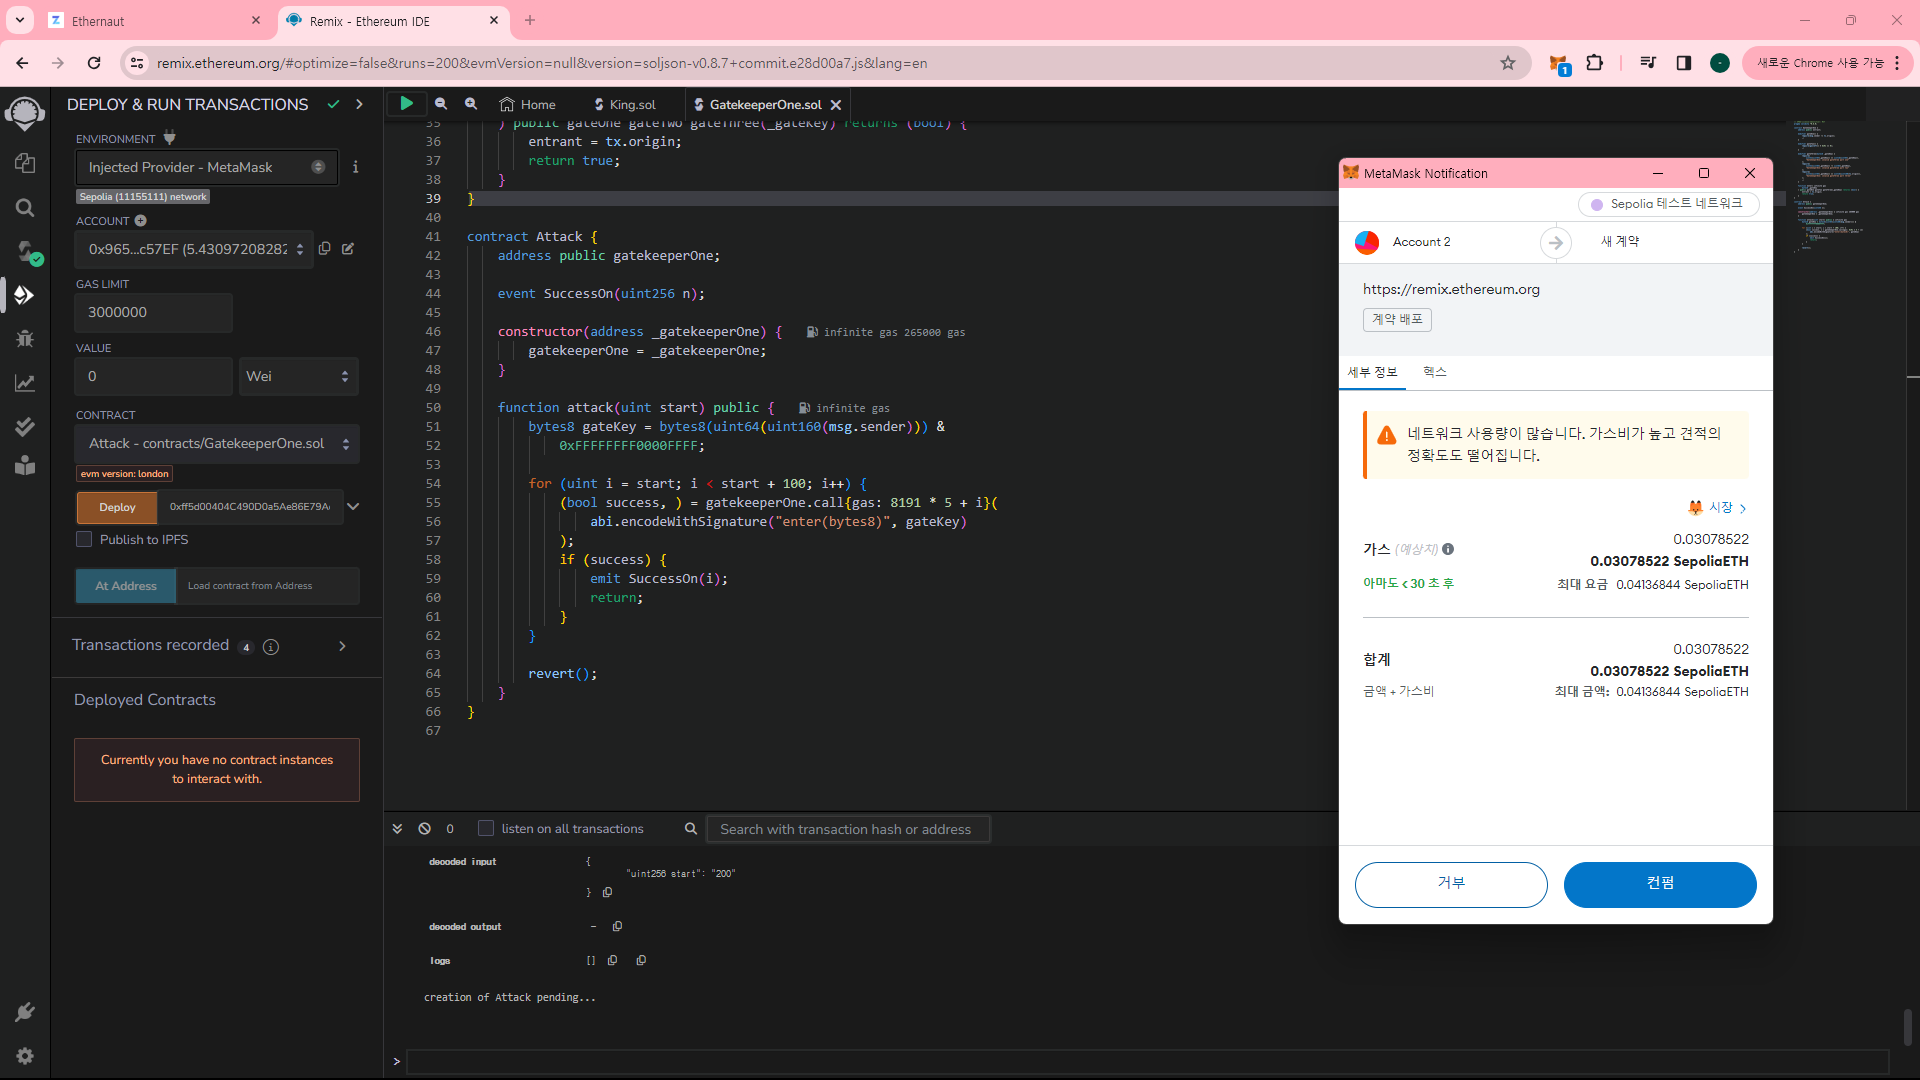Open a new Chrome tab

pyautogui.click(x=530, y=20)
